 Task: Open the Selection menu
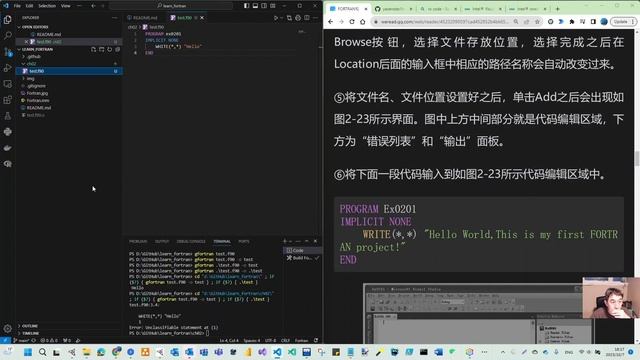(47, 6)
